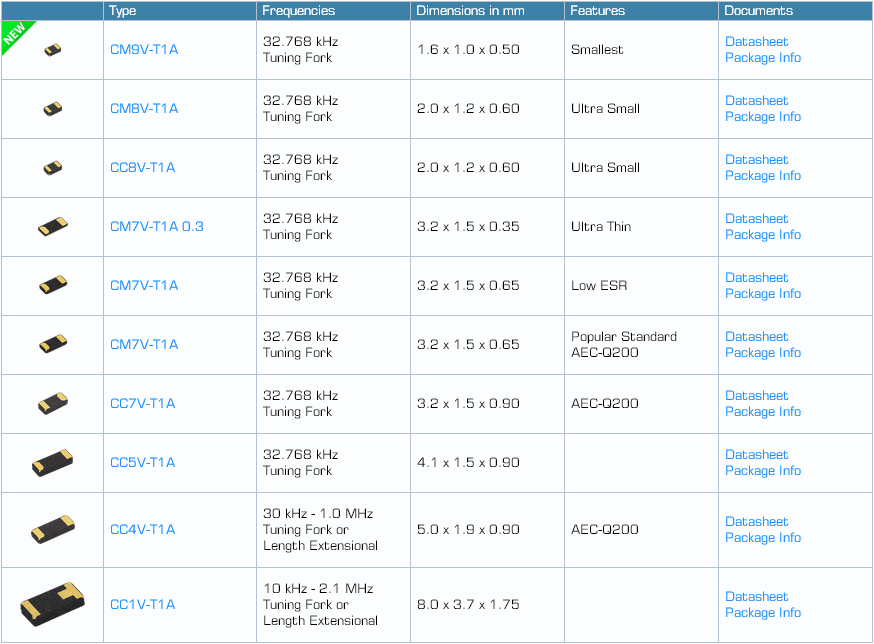Open the CC1V-T1A type link

point(142,605)
